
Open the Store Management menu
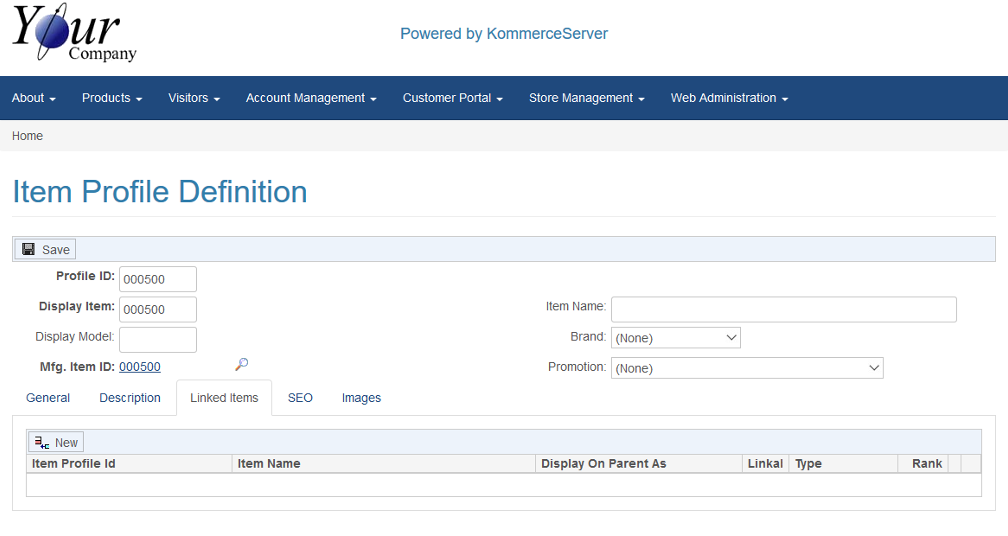586,98
